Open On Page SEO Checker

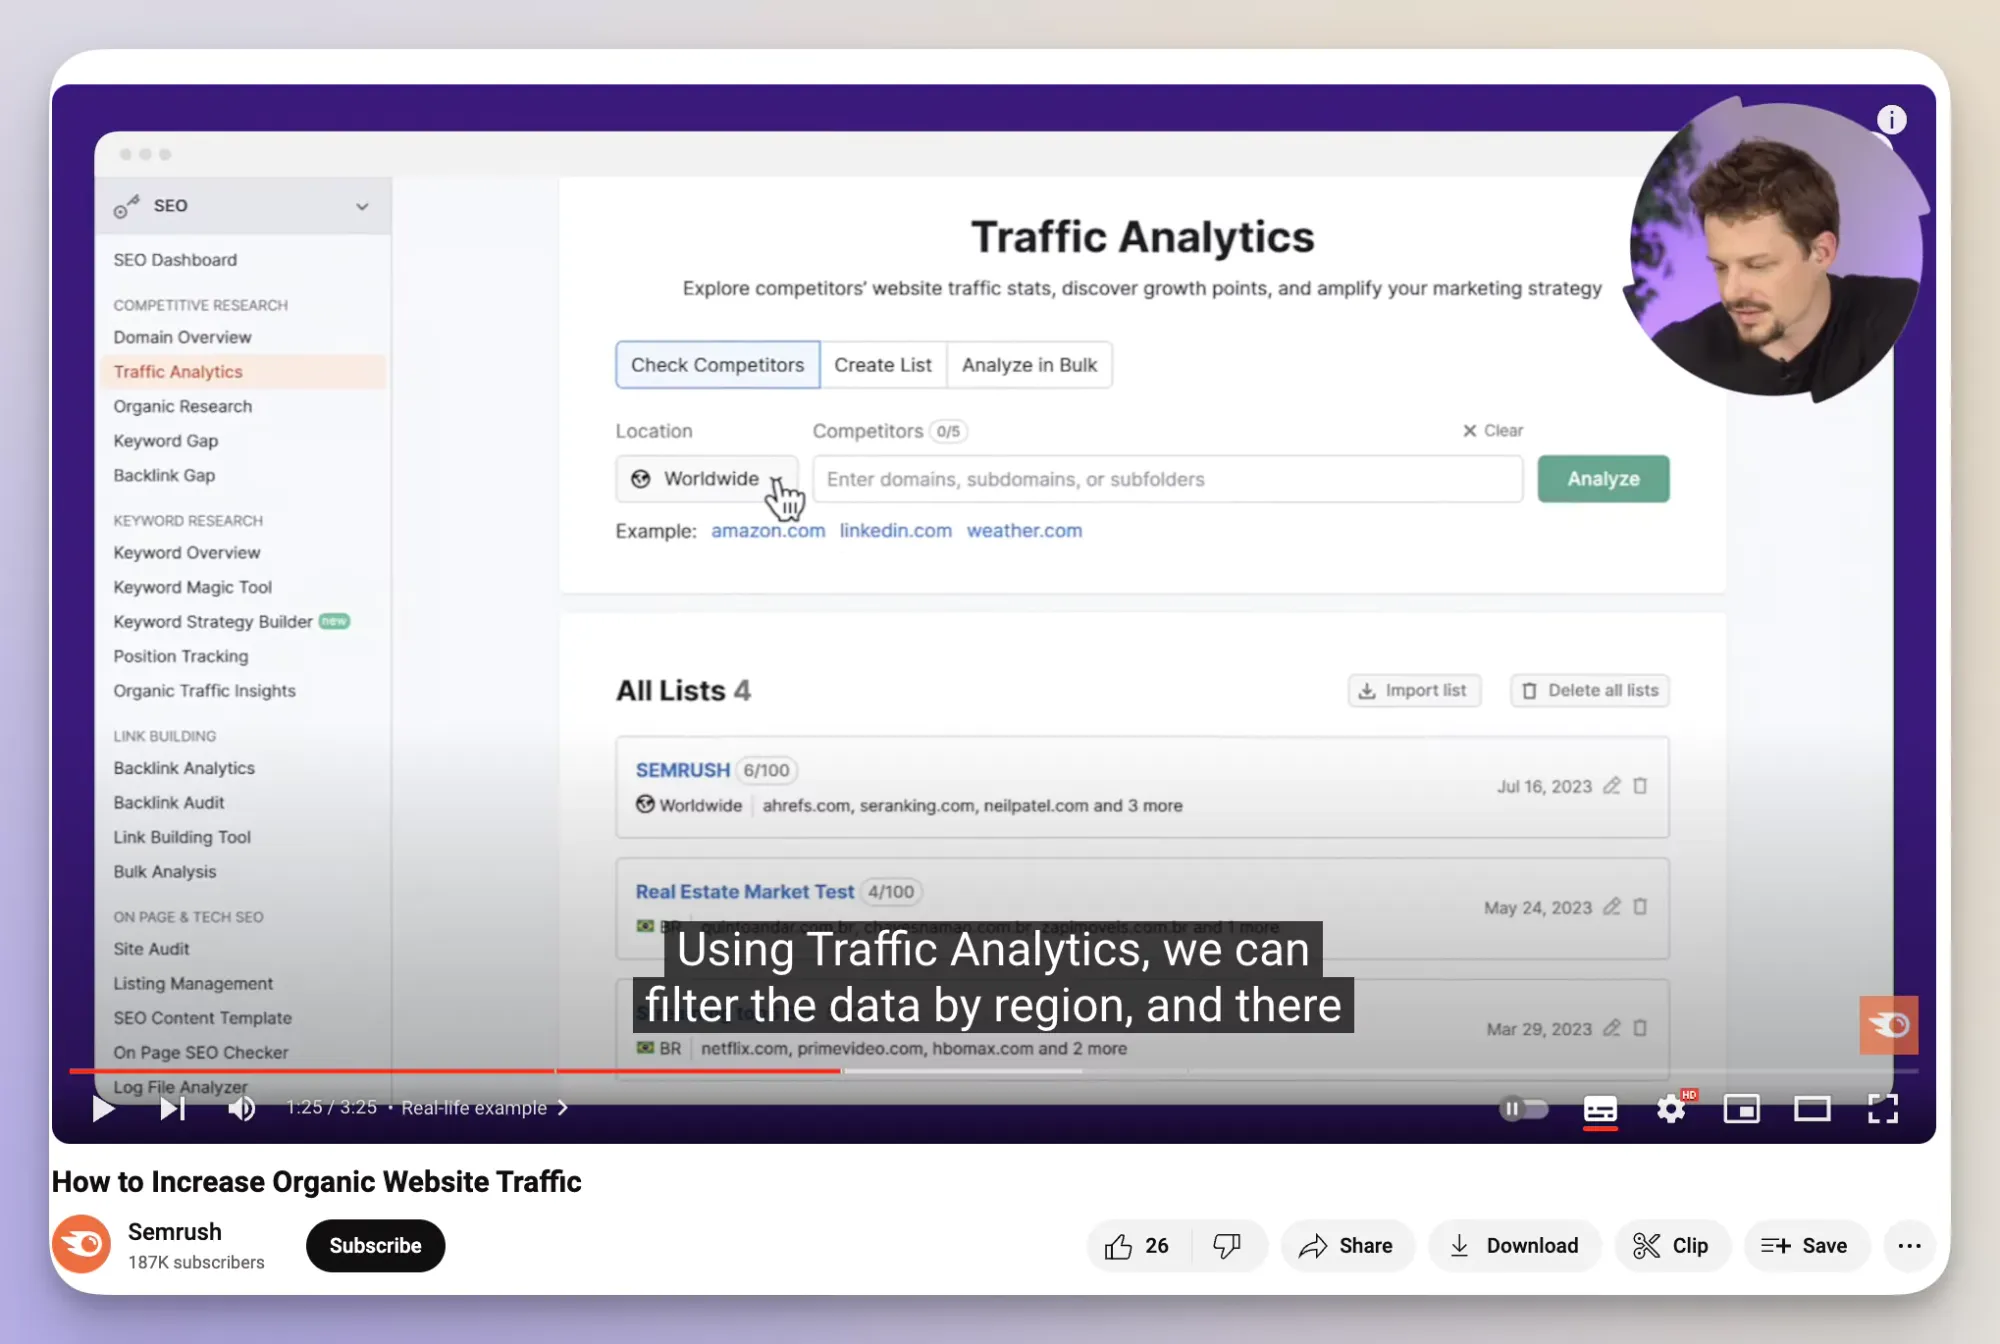201,1053
